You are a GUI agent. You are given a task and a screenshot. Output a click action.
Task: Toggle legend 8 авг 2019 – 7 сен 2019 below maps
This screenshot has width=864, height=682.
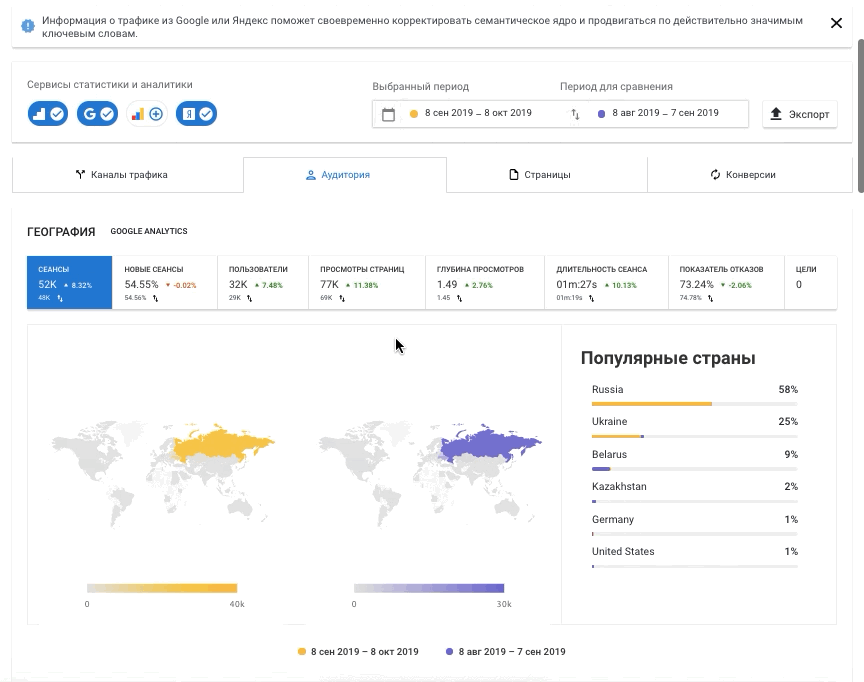point(505,652)
